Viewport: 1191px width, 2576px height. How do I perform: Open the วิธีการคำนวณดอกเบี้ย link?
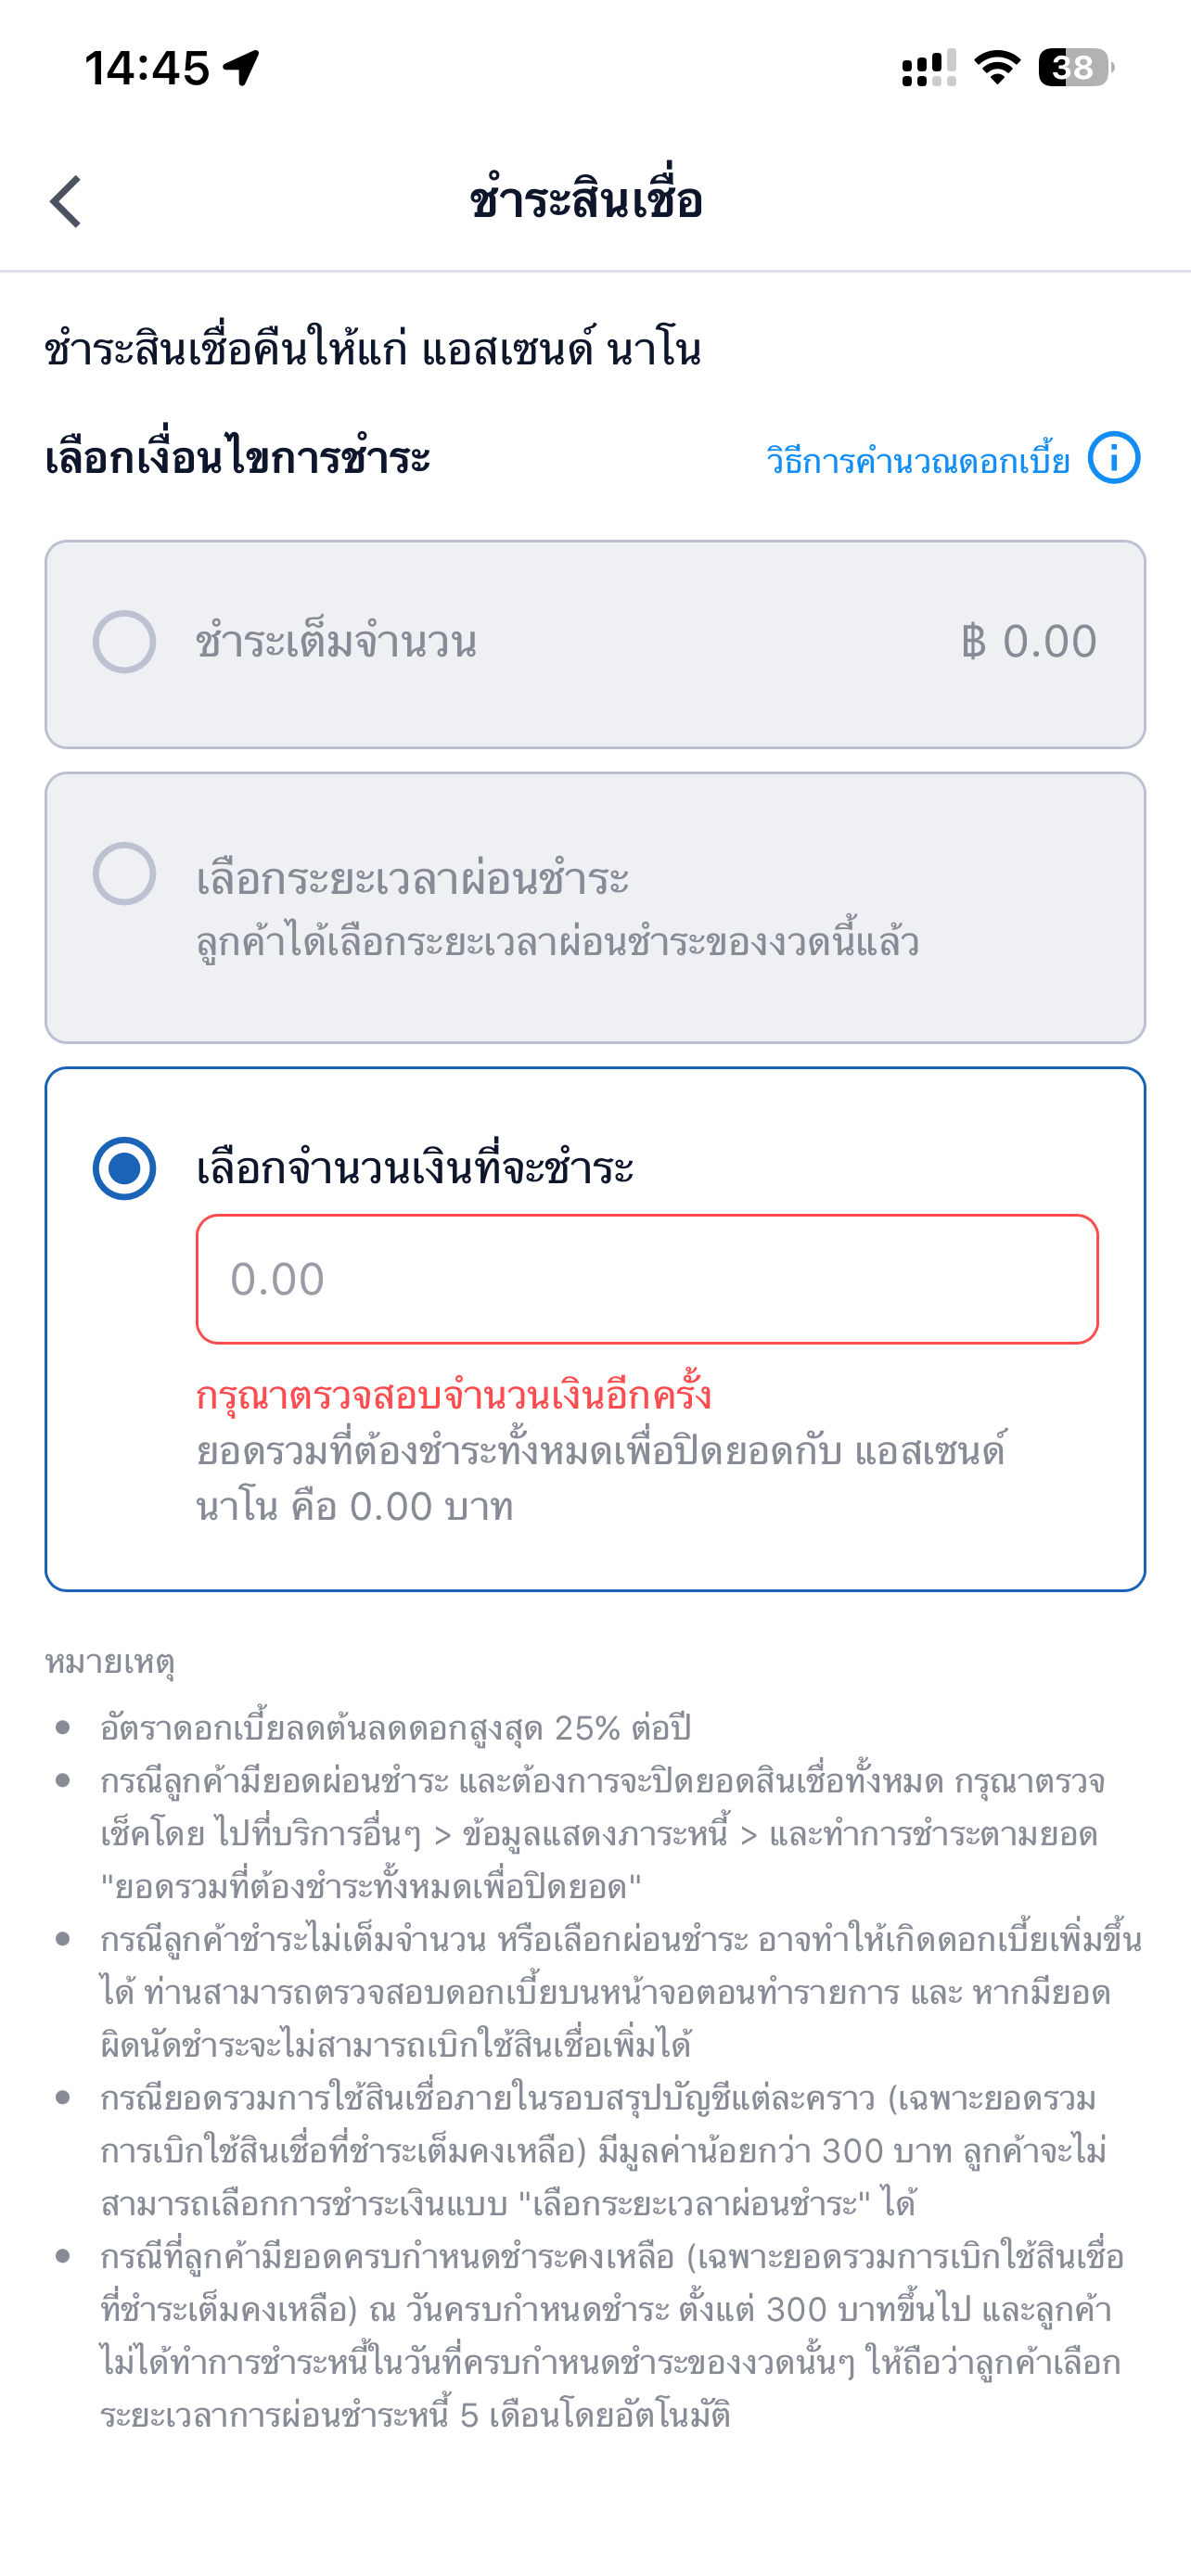917,462
